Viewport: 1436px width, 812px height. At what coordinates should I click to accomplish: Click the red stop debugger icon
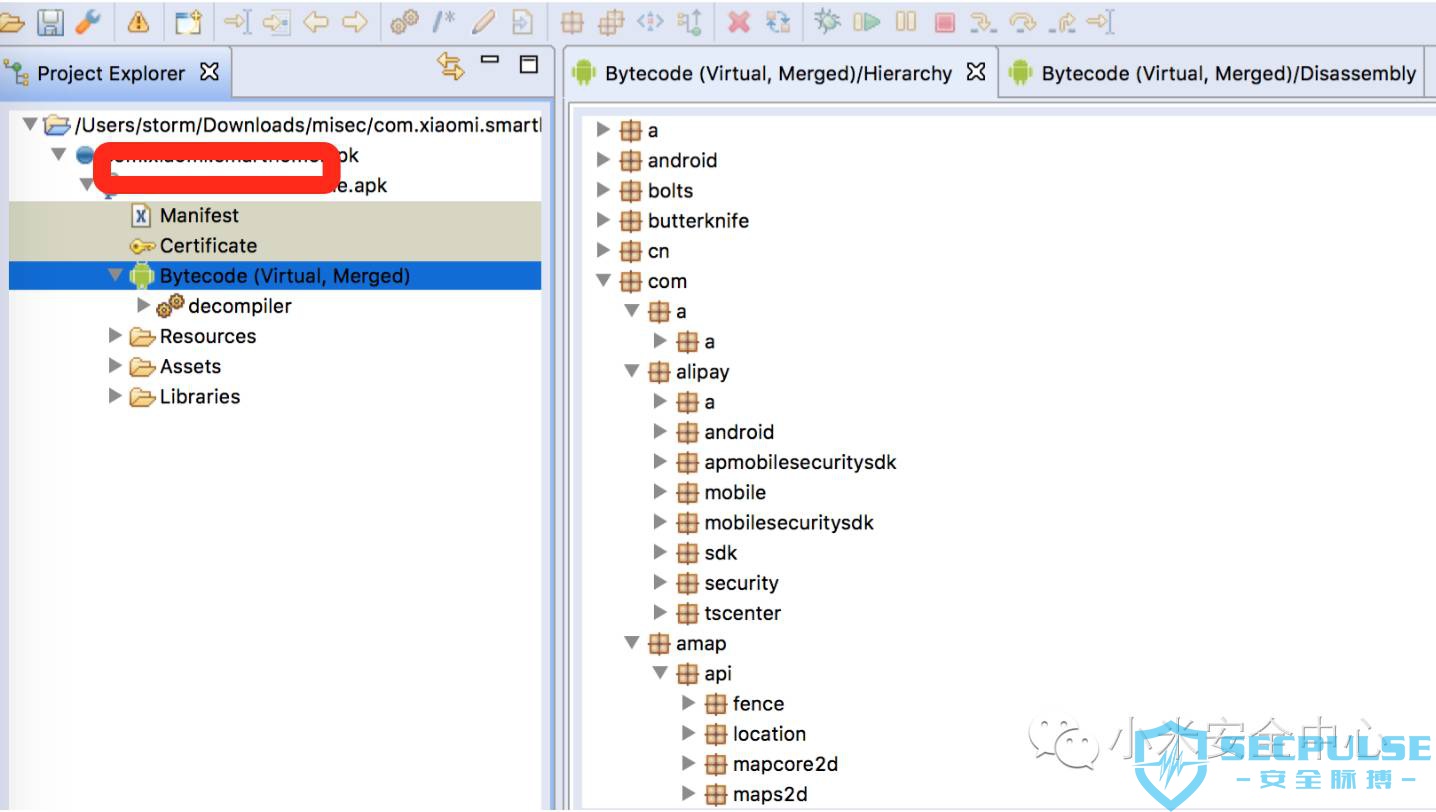click(945, 21)
